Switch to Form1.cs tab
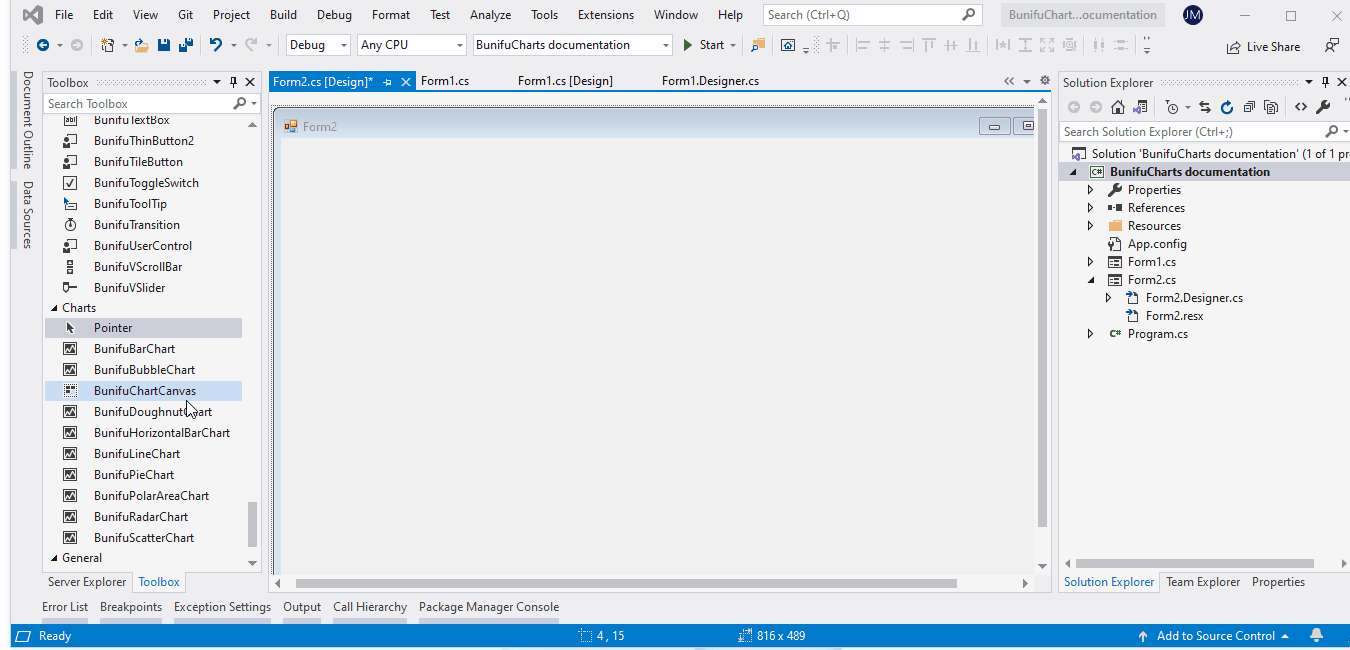The height and width of the screenshot is (650, 1350). (445, 81)
